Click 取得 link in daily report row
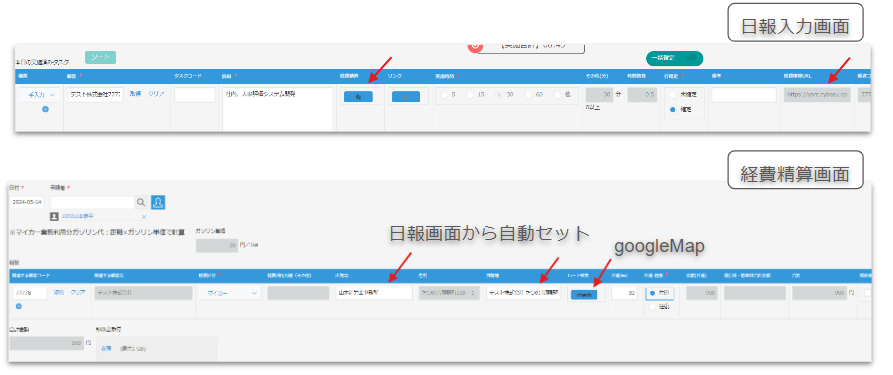This screenshot has width=893, height=375. point(135,94)
